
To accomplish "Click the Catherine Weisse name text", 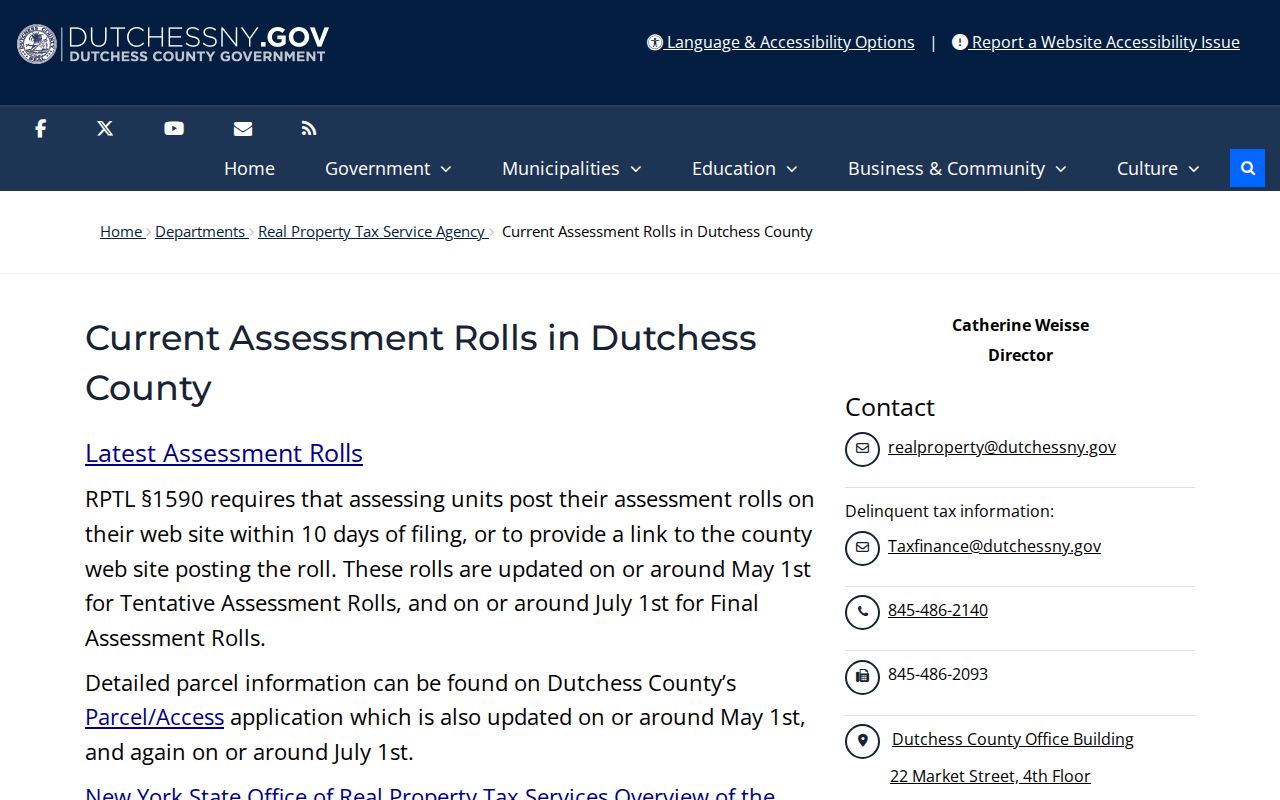I will (x=1020, y=325).
